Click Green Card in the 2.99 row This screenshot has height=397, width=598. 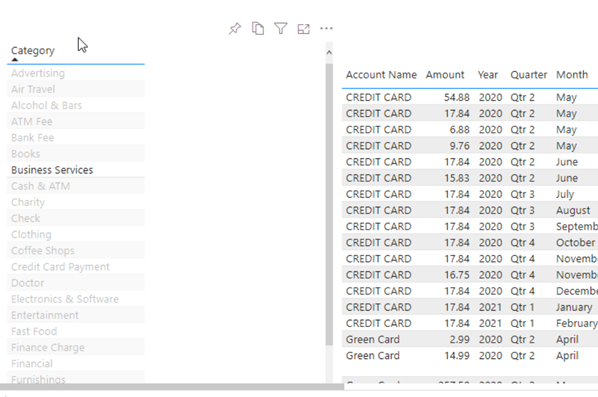coord(373,339)
